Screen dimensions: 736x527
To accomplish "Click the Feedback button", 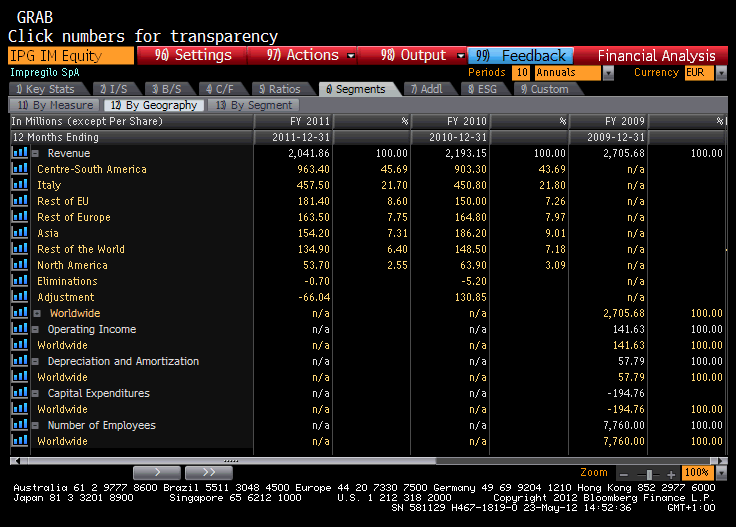I will coord(521,56).
